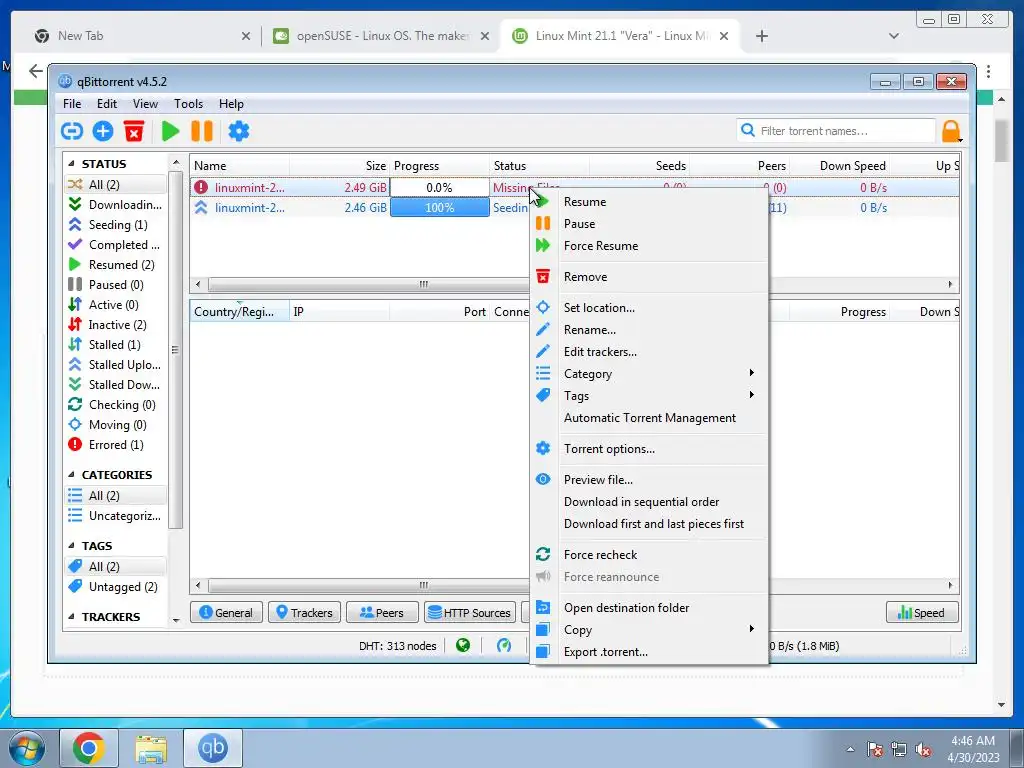
Task: Filter by Seeding (1) status
Action: (x=116, y=225)
